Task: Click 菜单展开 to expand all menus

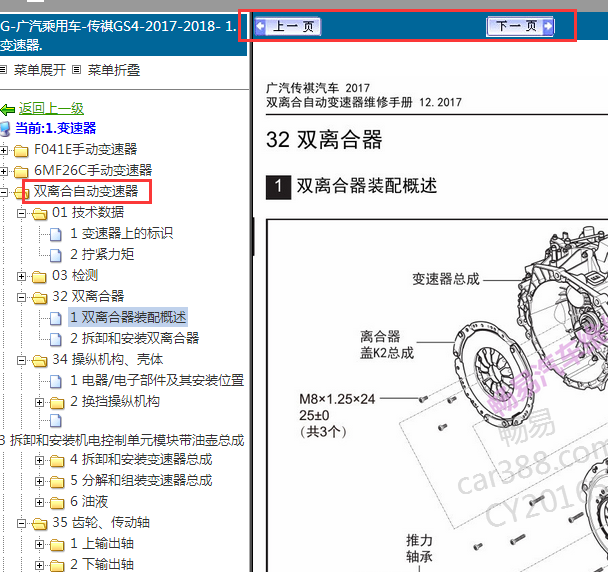Action: (40, 70)
